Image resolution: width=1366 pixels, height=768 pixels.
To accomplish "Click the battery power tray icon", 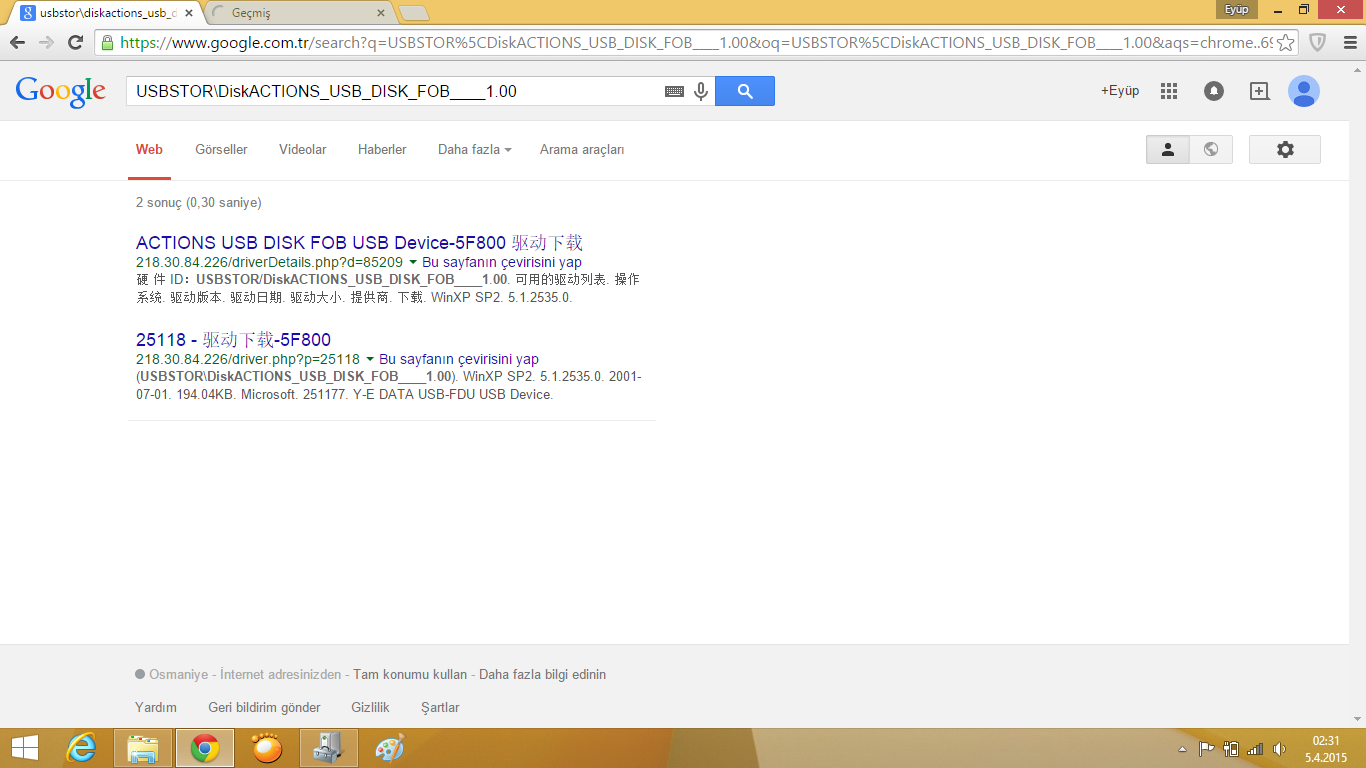I will [x=1231, y=749].
